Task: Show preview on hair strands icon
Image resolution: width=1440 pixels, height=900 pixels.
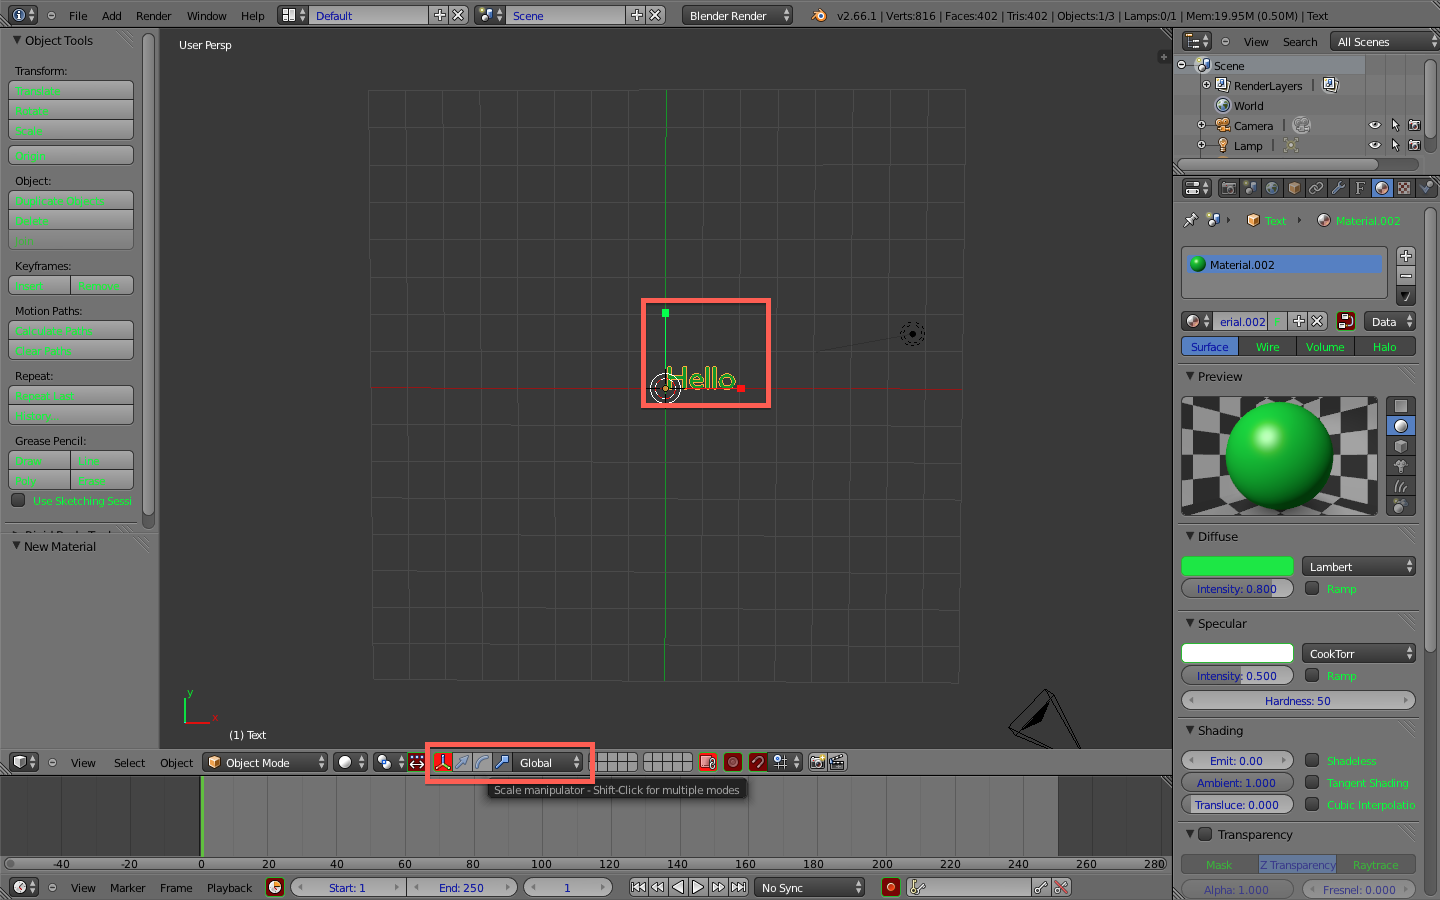Action: [x=1401, y=486]
